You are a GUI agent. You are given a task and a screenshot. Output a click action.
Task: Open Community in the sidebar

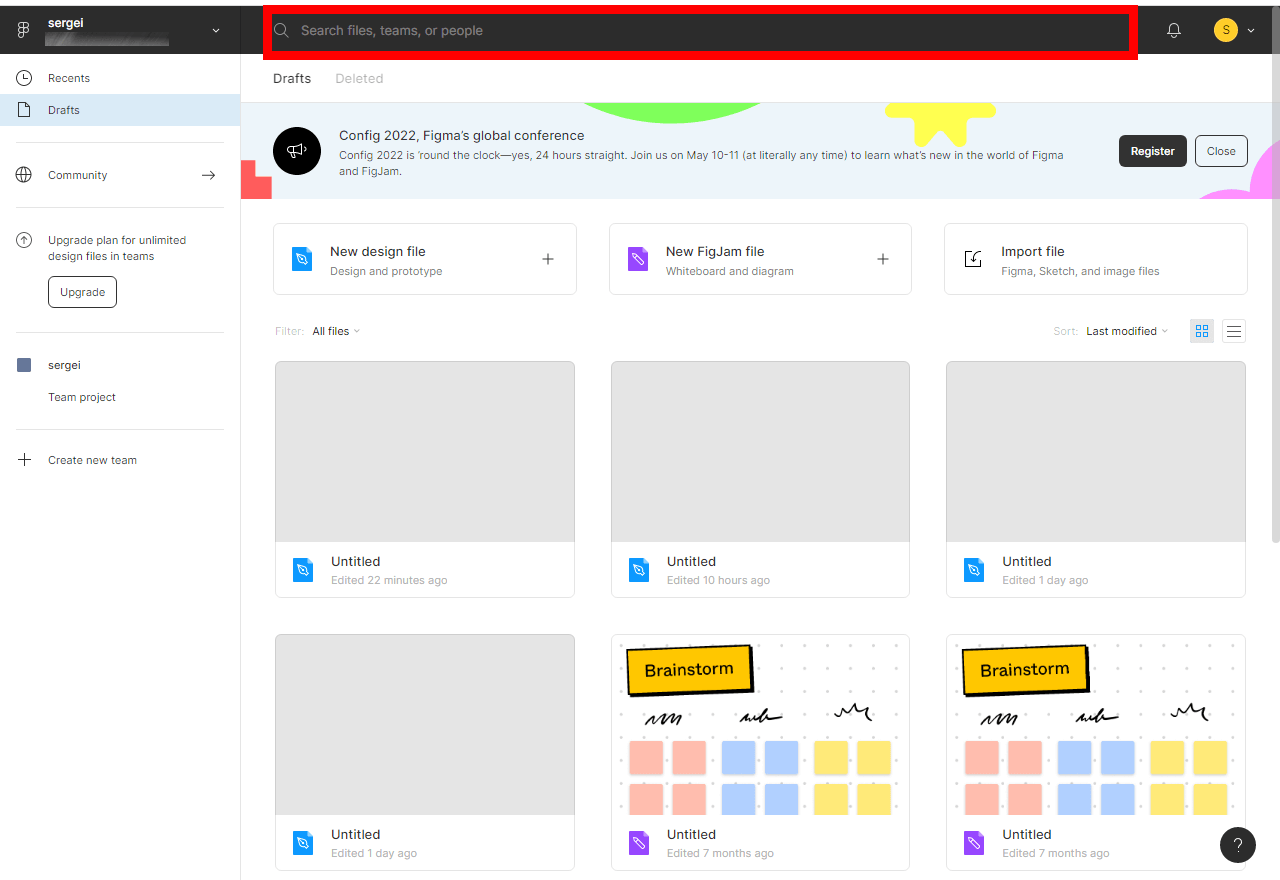[x=120, y=175]
